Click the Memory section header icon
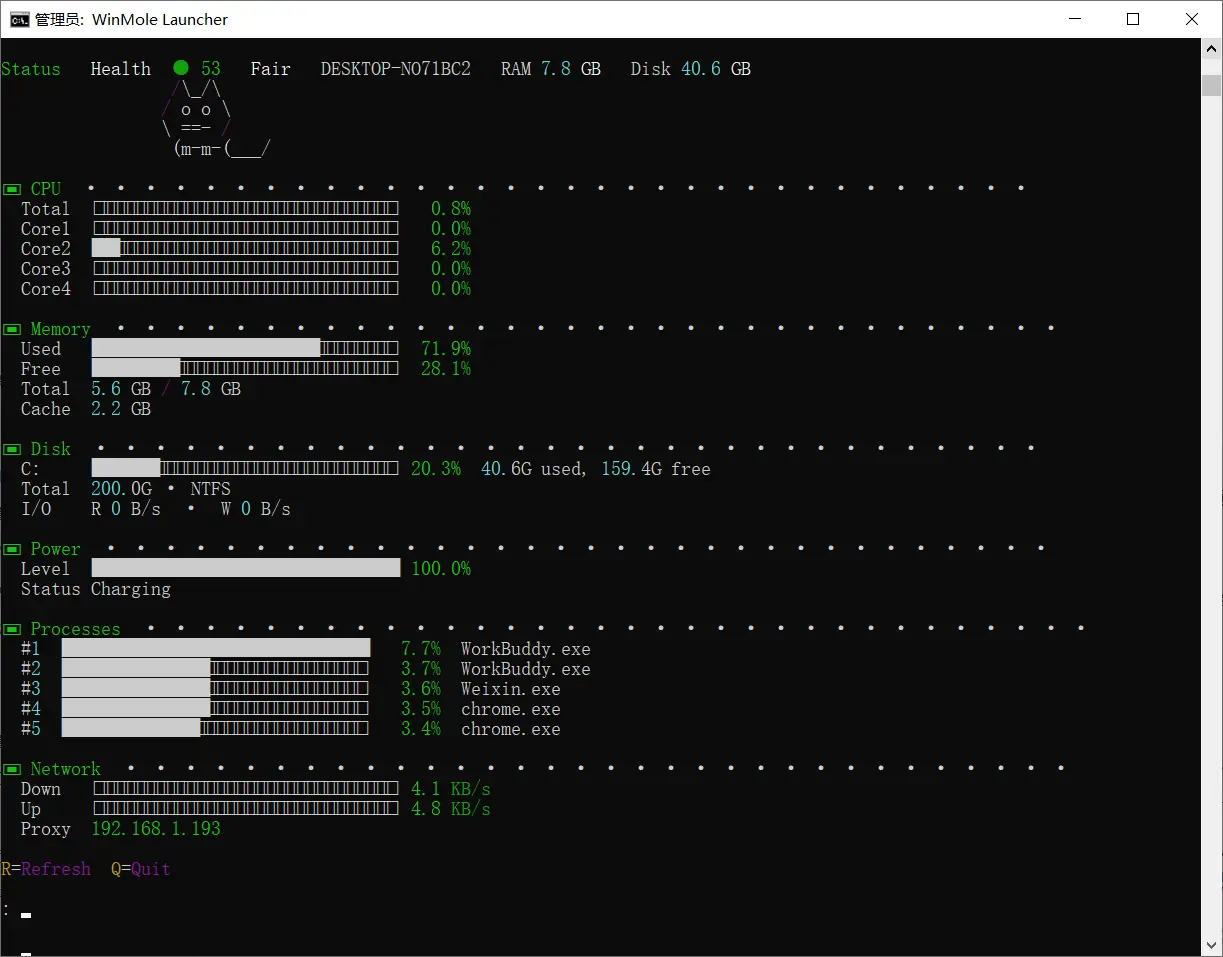 11,329
